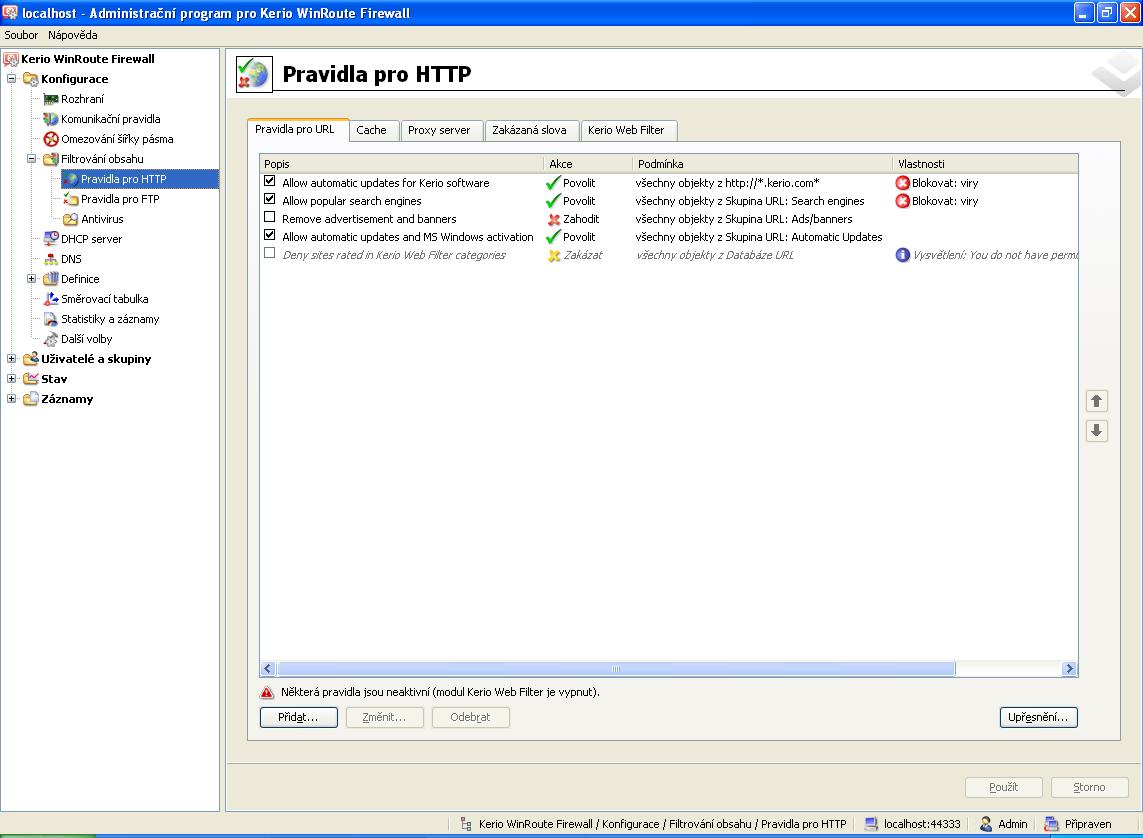The image size is (1143, 838).
Task: Click the Popis column header
Action: tap(402, 164)
